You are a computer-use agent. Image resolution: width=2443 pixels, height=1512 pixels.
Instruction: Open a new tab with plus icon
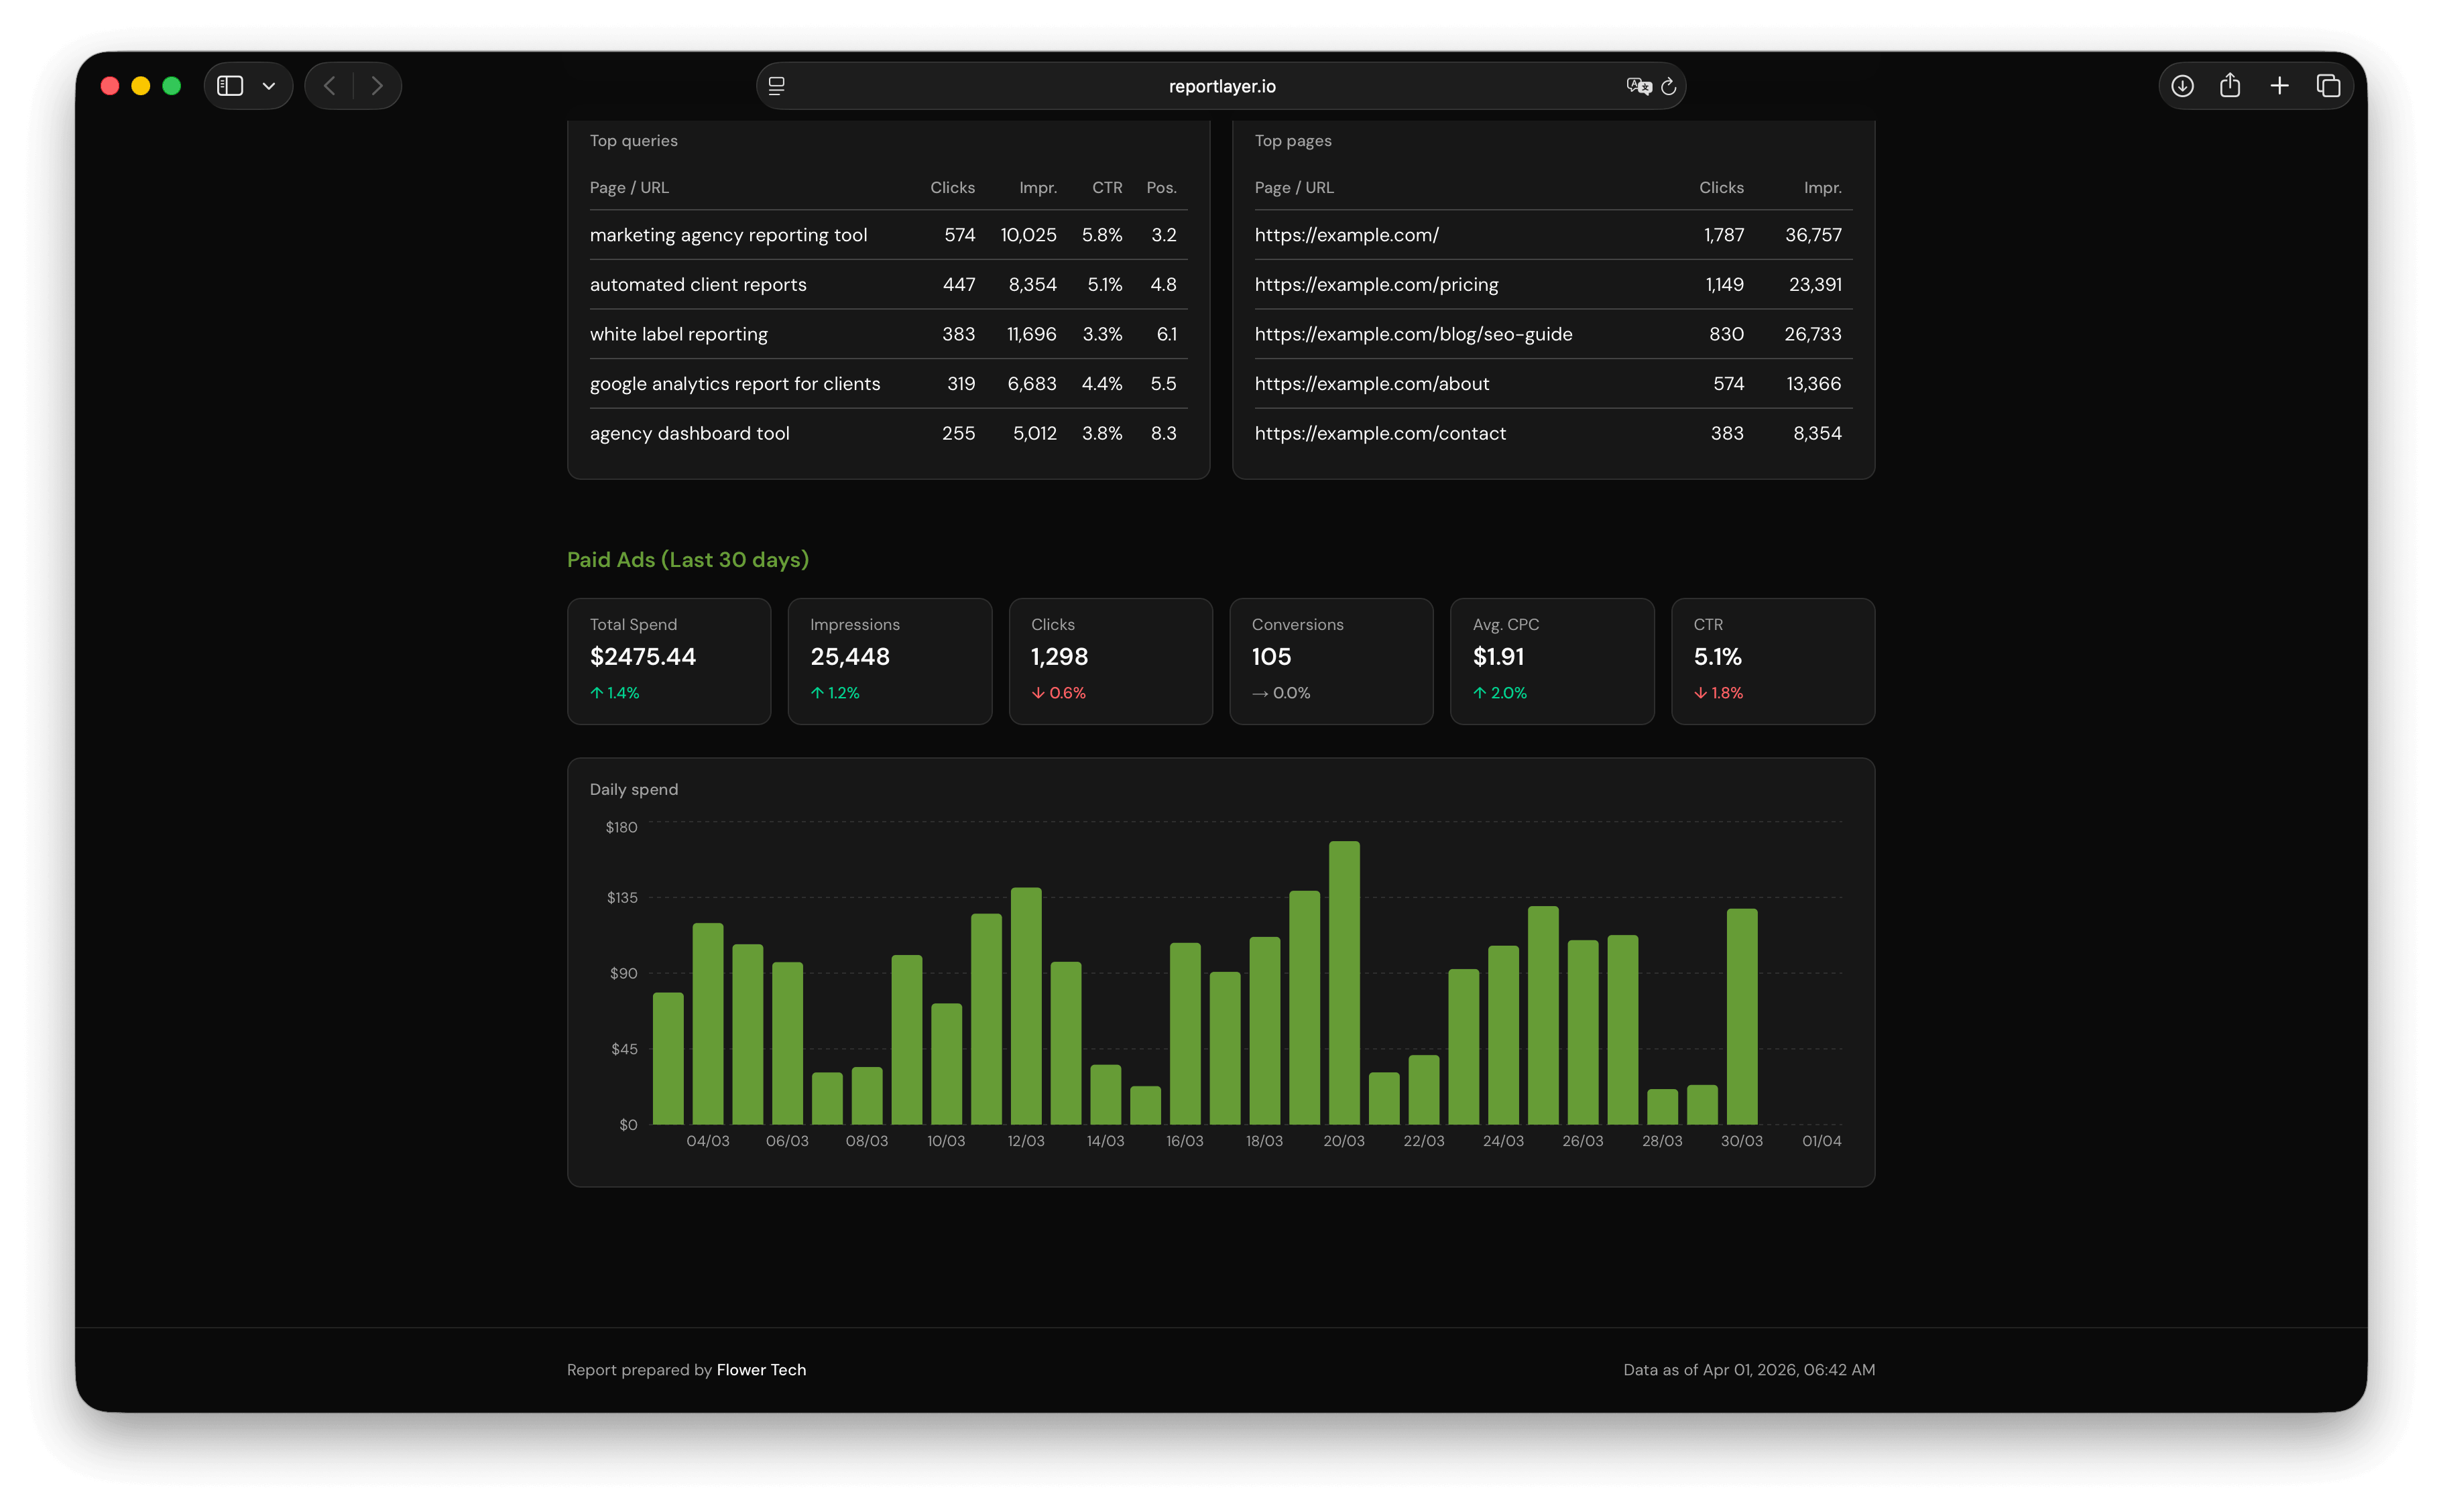pyautogui.click(x=2279, y=86)
